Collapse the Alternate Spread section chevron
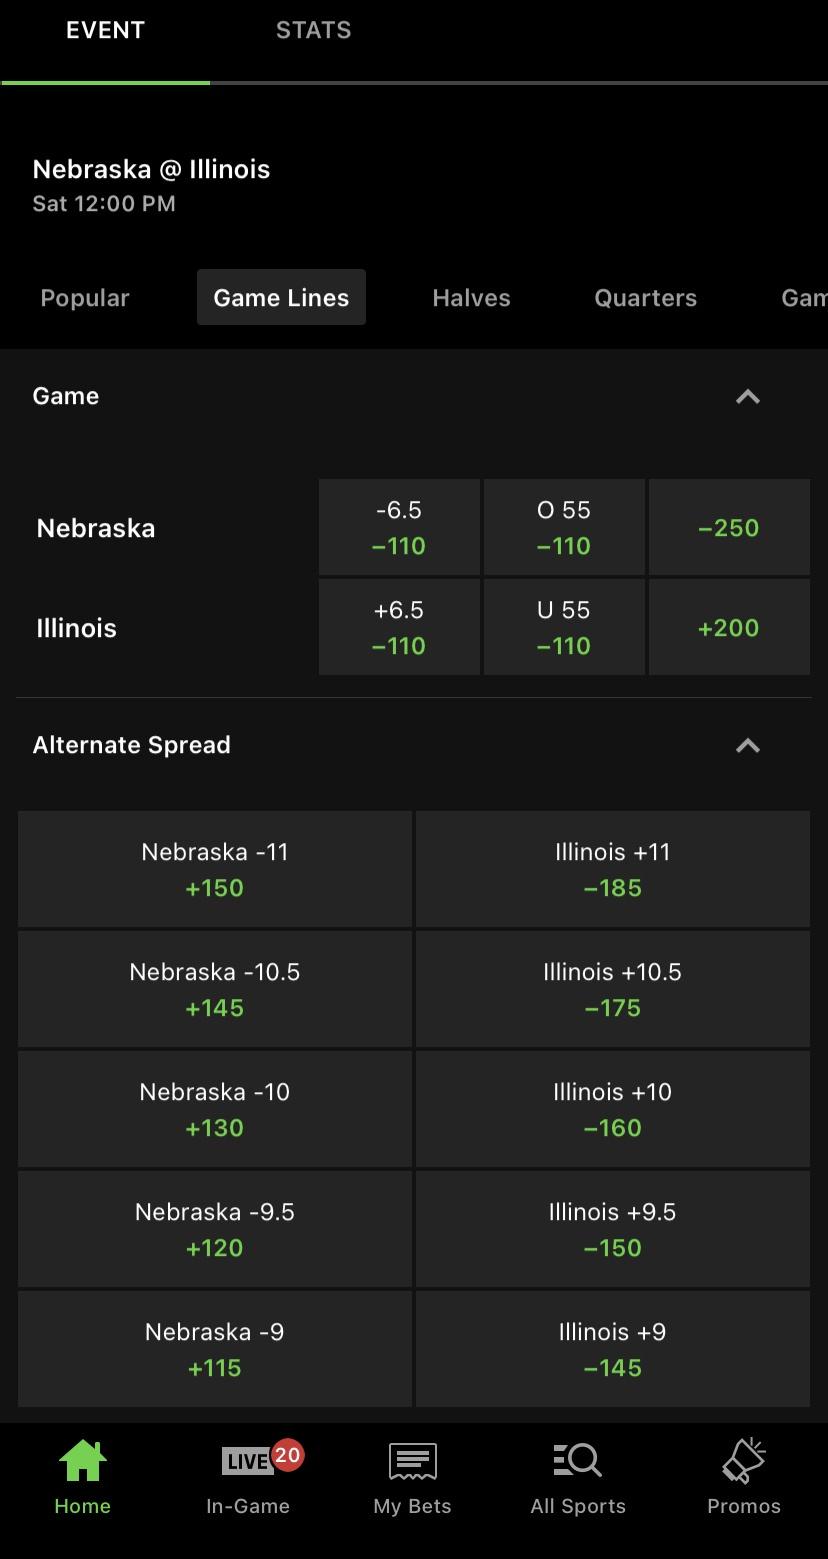The image size is (828, 1559). [x=748, y=746]
